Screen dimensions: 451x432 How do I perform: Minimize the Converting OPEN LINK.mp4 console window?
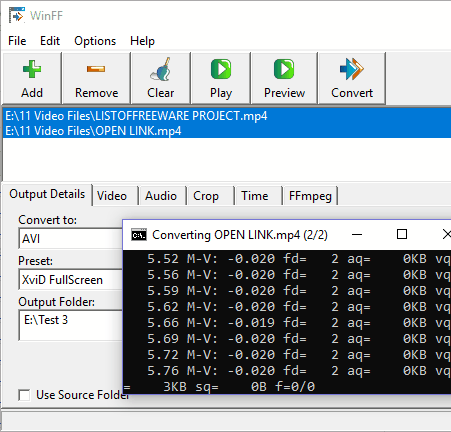pos(357,235)
